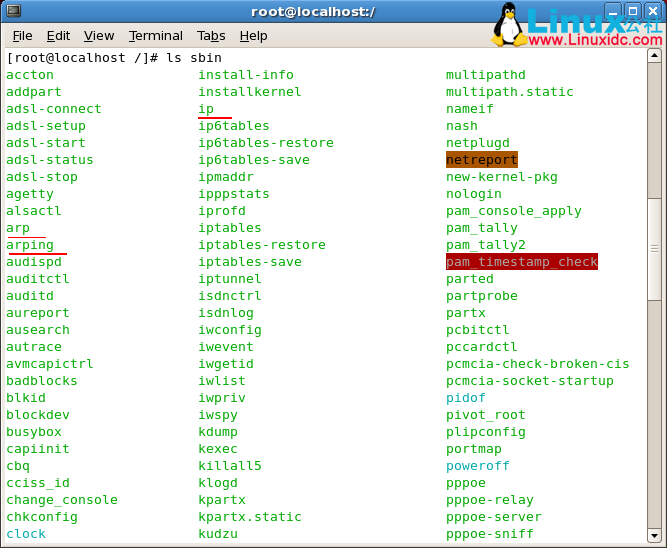The image size is (667, 548).
Task: Close the terminal window
Action: pos(653,11)
